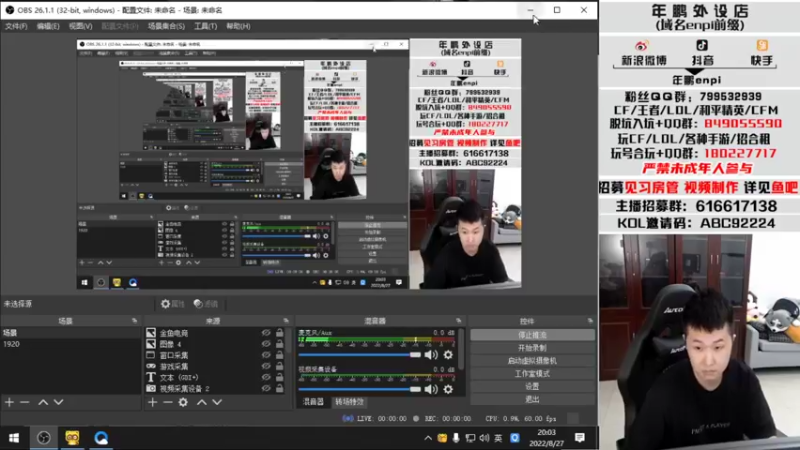The width and height of the screenshot is (800, 450).
Task: Open the notification center icon
Action: tap(580, 438)
